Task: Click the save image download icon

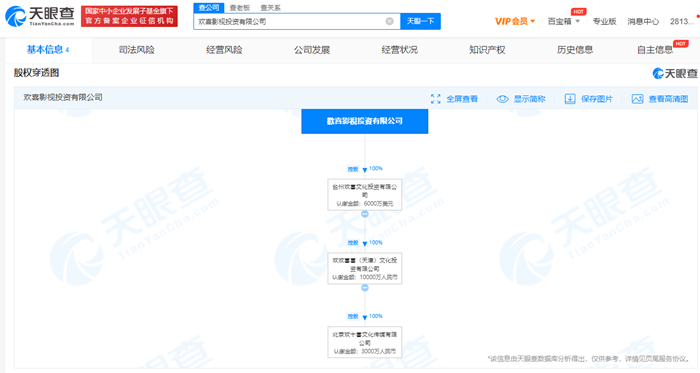Action: click(x=570, y=99)
